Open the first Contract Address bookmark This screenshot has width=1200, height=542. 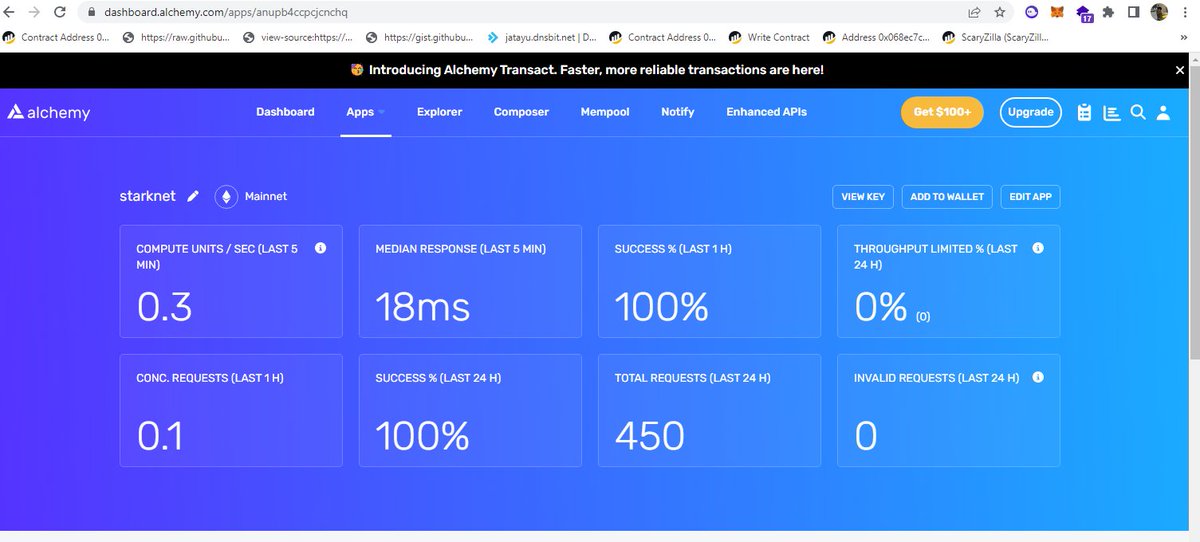56,38
